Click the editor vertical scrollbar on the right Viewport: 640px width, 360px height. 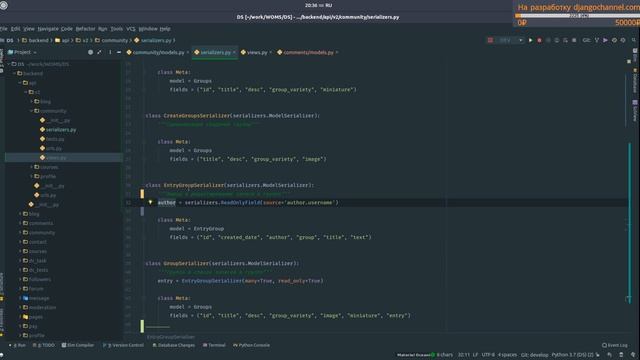(630, 222)
